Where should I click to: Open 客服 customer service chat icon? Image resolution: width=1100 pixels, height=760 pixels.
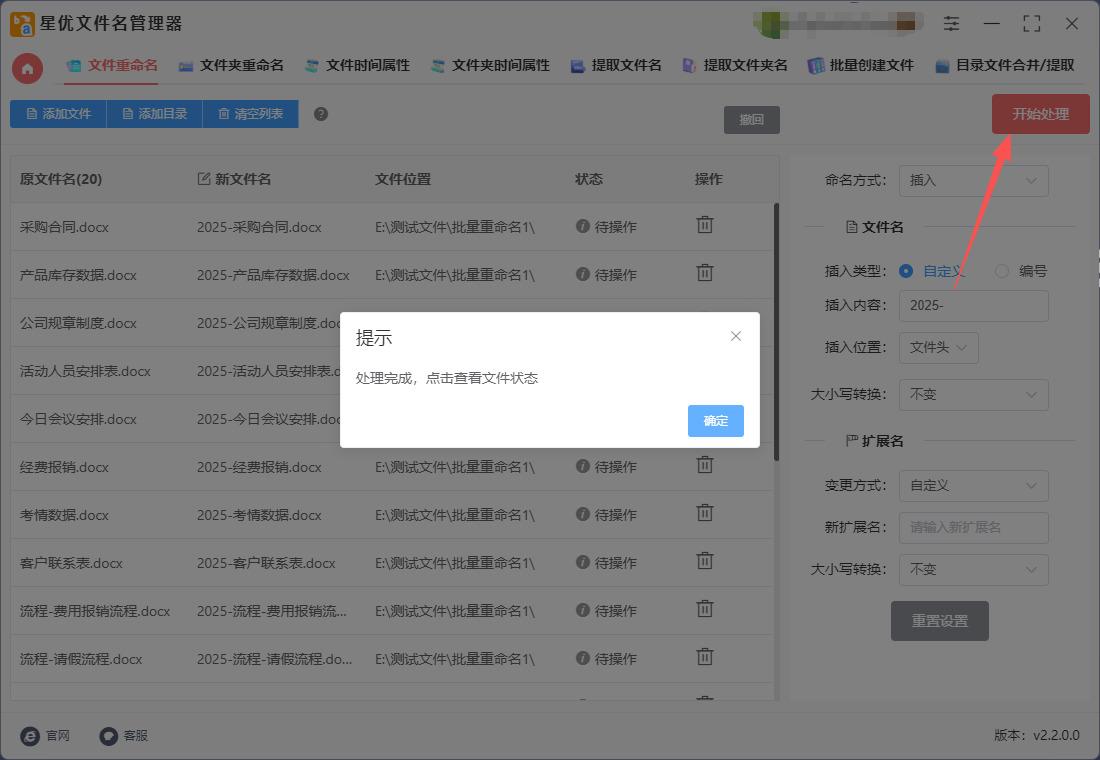coord(109,735)
